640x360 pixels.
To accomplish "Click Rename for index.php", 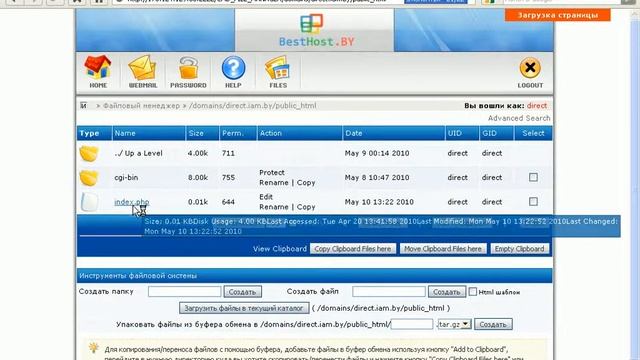I will pyautogui.click(x=273, y=207).
